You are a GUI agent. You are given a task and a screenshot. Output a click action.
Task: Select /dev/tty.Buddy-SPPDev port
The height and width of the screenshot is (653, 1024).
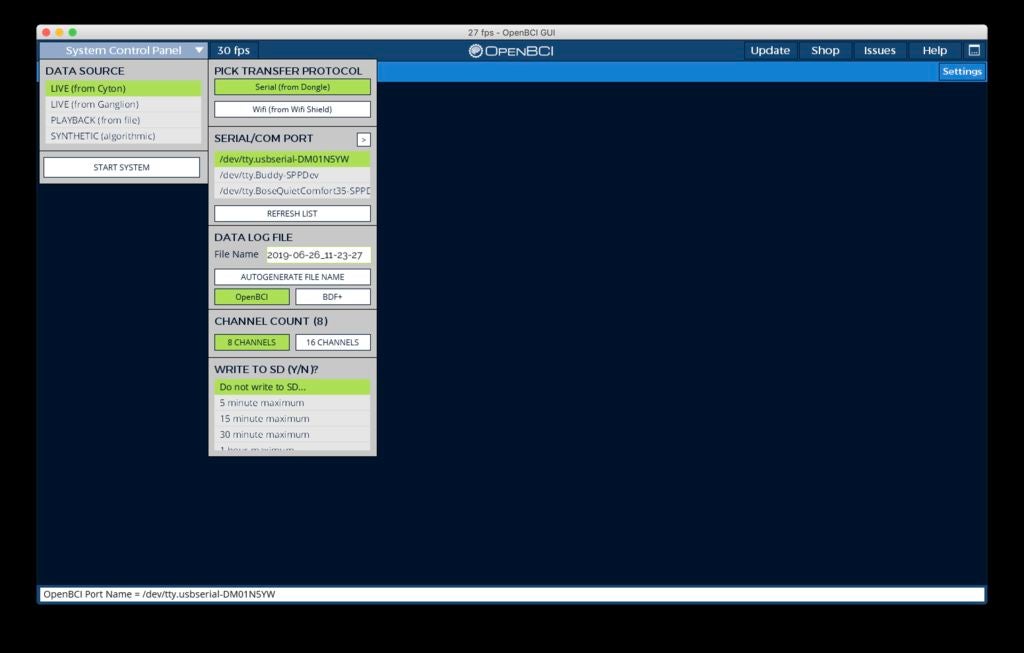[292, 175]
